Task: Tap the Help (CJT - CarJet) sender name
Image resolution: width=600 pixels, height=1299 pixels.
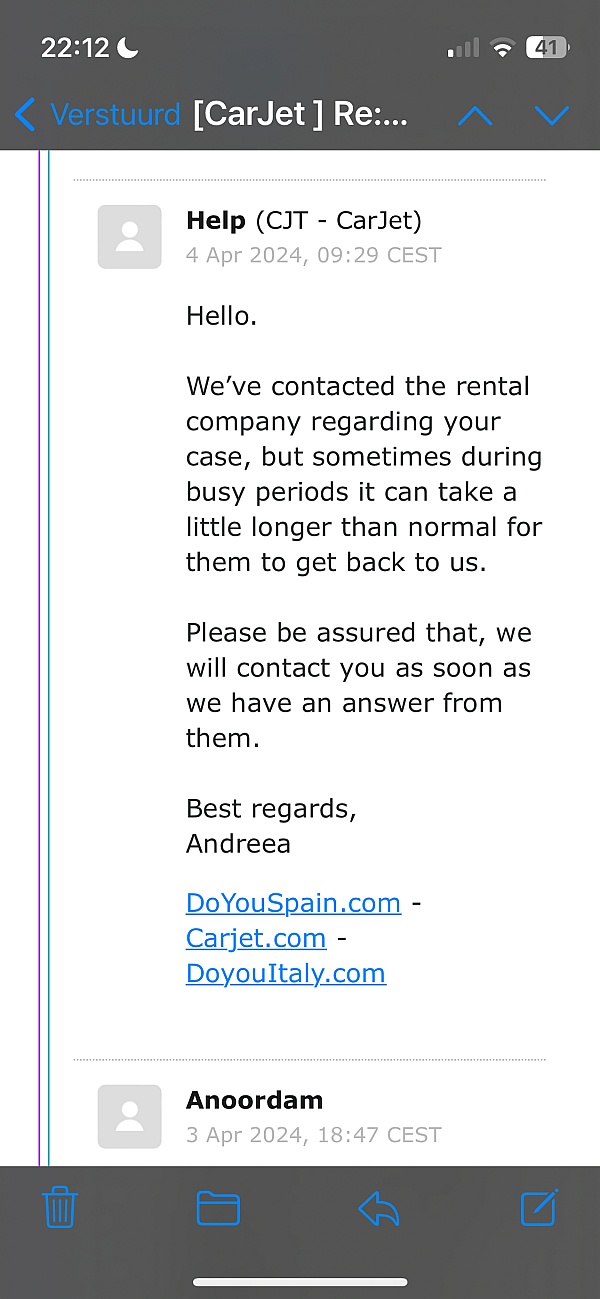Action: 304,220
